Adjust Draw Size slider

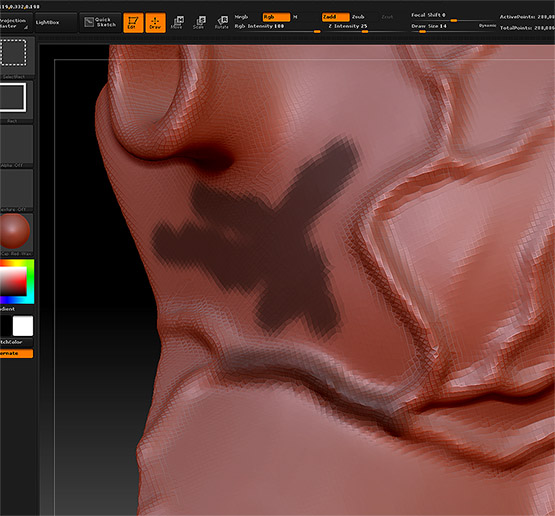pos(444,27)
